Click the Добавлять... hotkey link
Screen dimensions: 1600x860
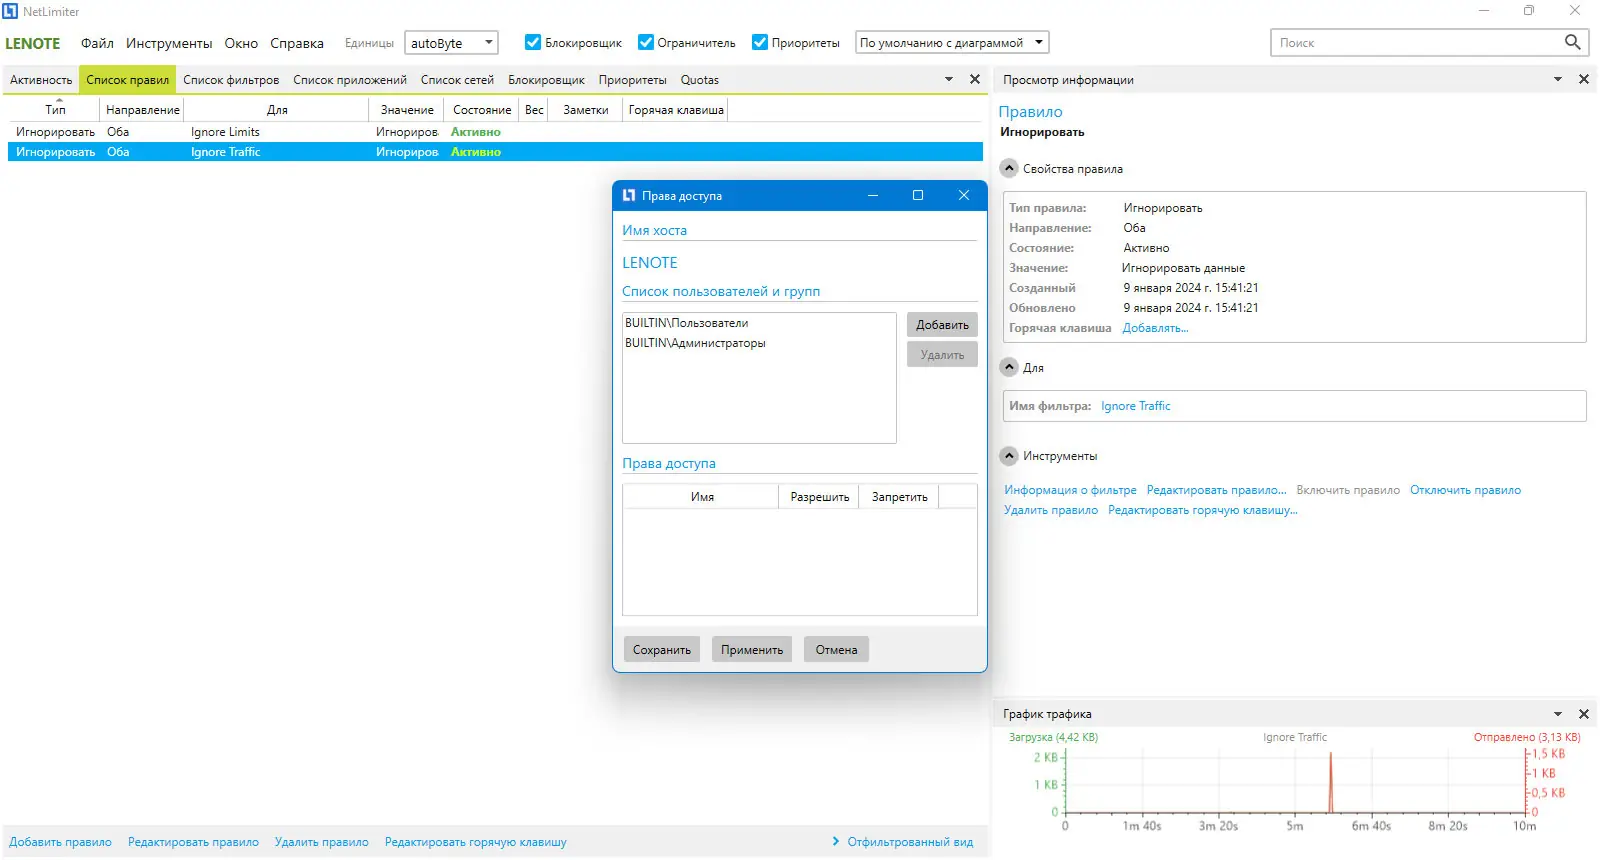[x=1155, y=328]
